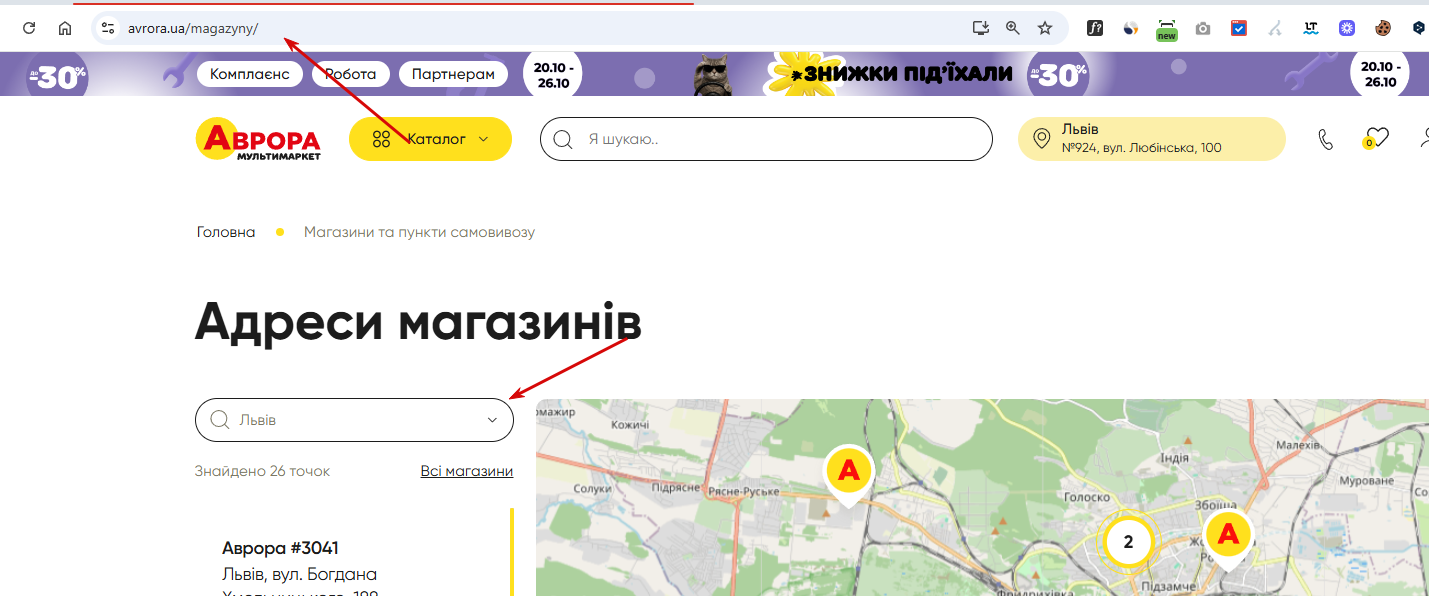Click the store list scrollbar
This screenshot has height=596, width=1429.
click(x=512, y=552)
